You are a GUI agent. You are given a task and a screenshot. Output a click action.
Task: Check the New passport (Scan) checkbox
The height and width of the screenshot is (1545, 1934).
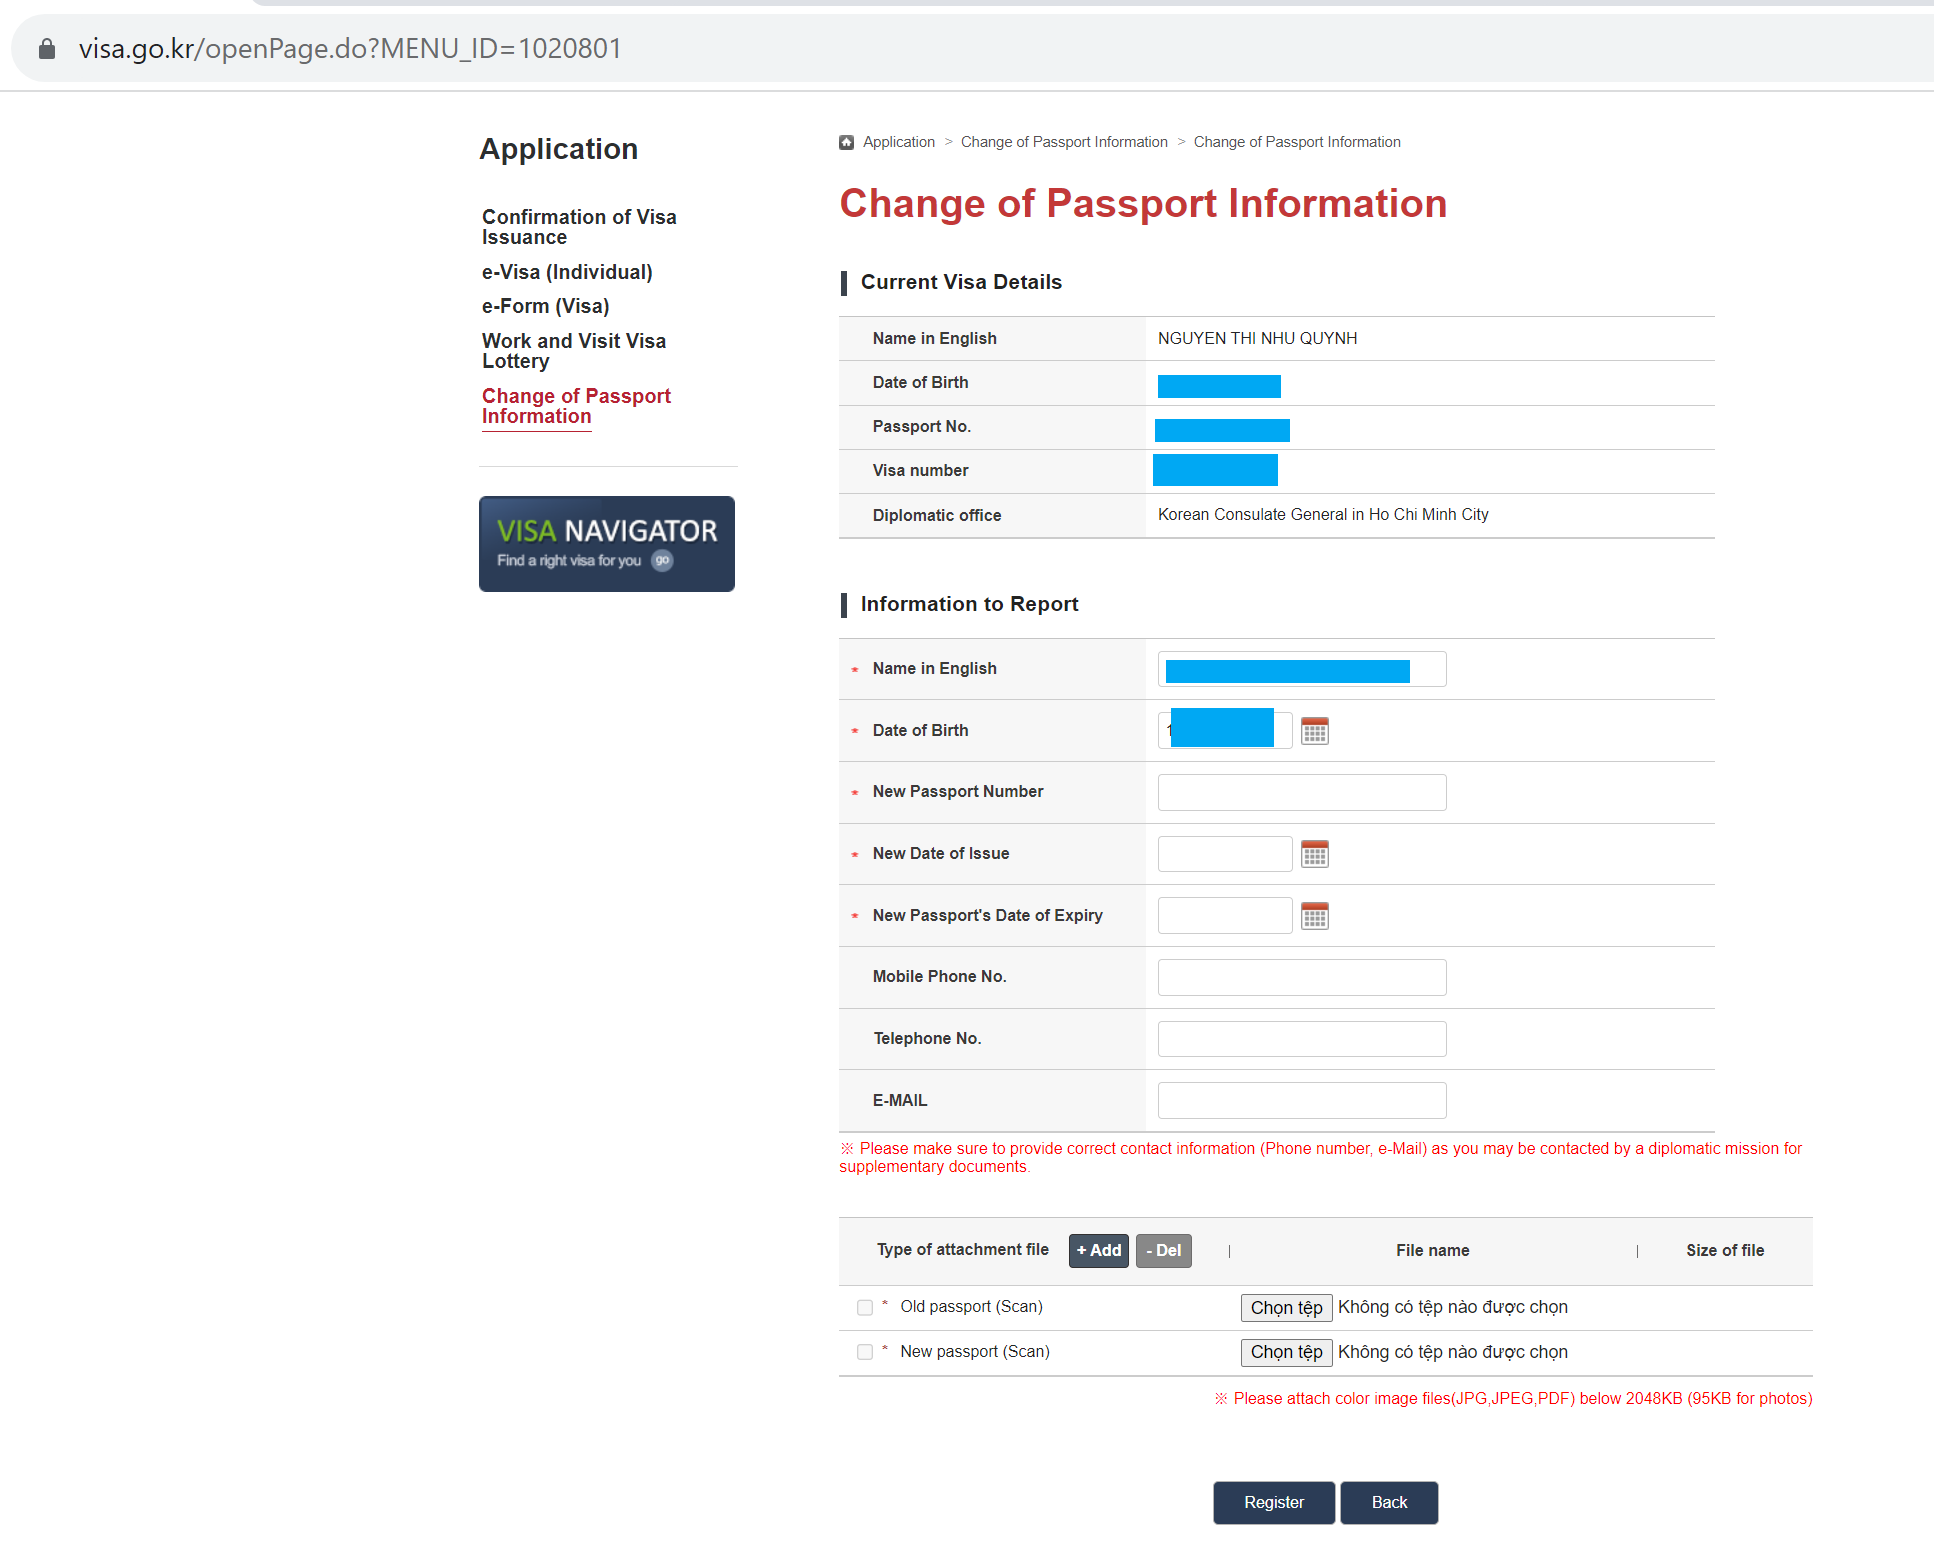(865, 1352)
